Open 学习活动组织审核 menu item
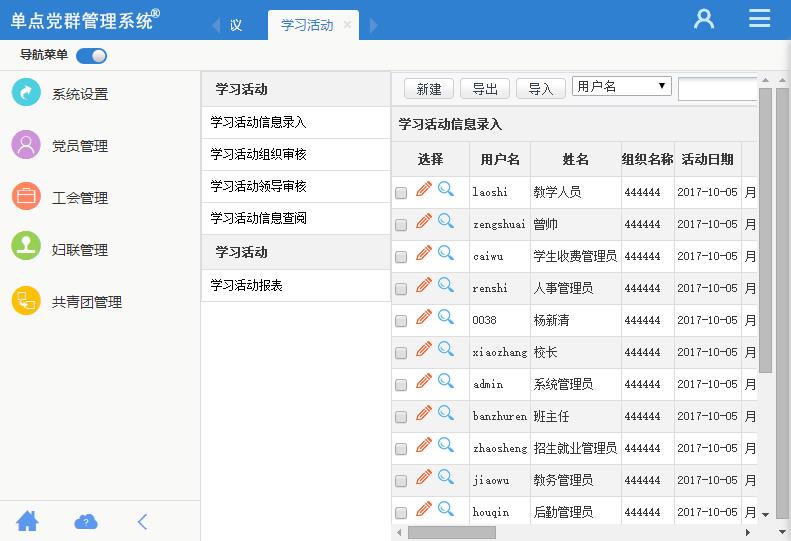 (296, 154)
